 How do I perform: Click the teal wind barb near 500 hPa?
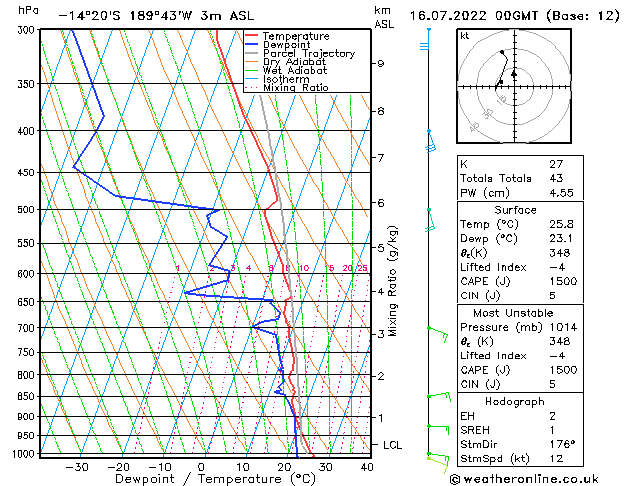pos(430,220)
